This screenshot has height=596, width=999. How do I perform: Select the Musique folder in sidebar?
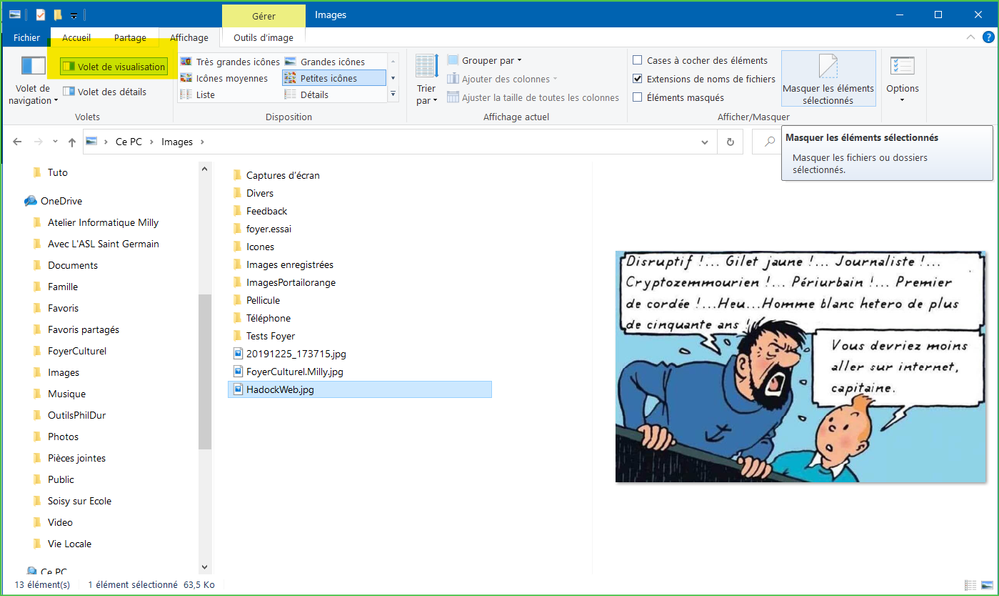[66, 394]
